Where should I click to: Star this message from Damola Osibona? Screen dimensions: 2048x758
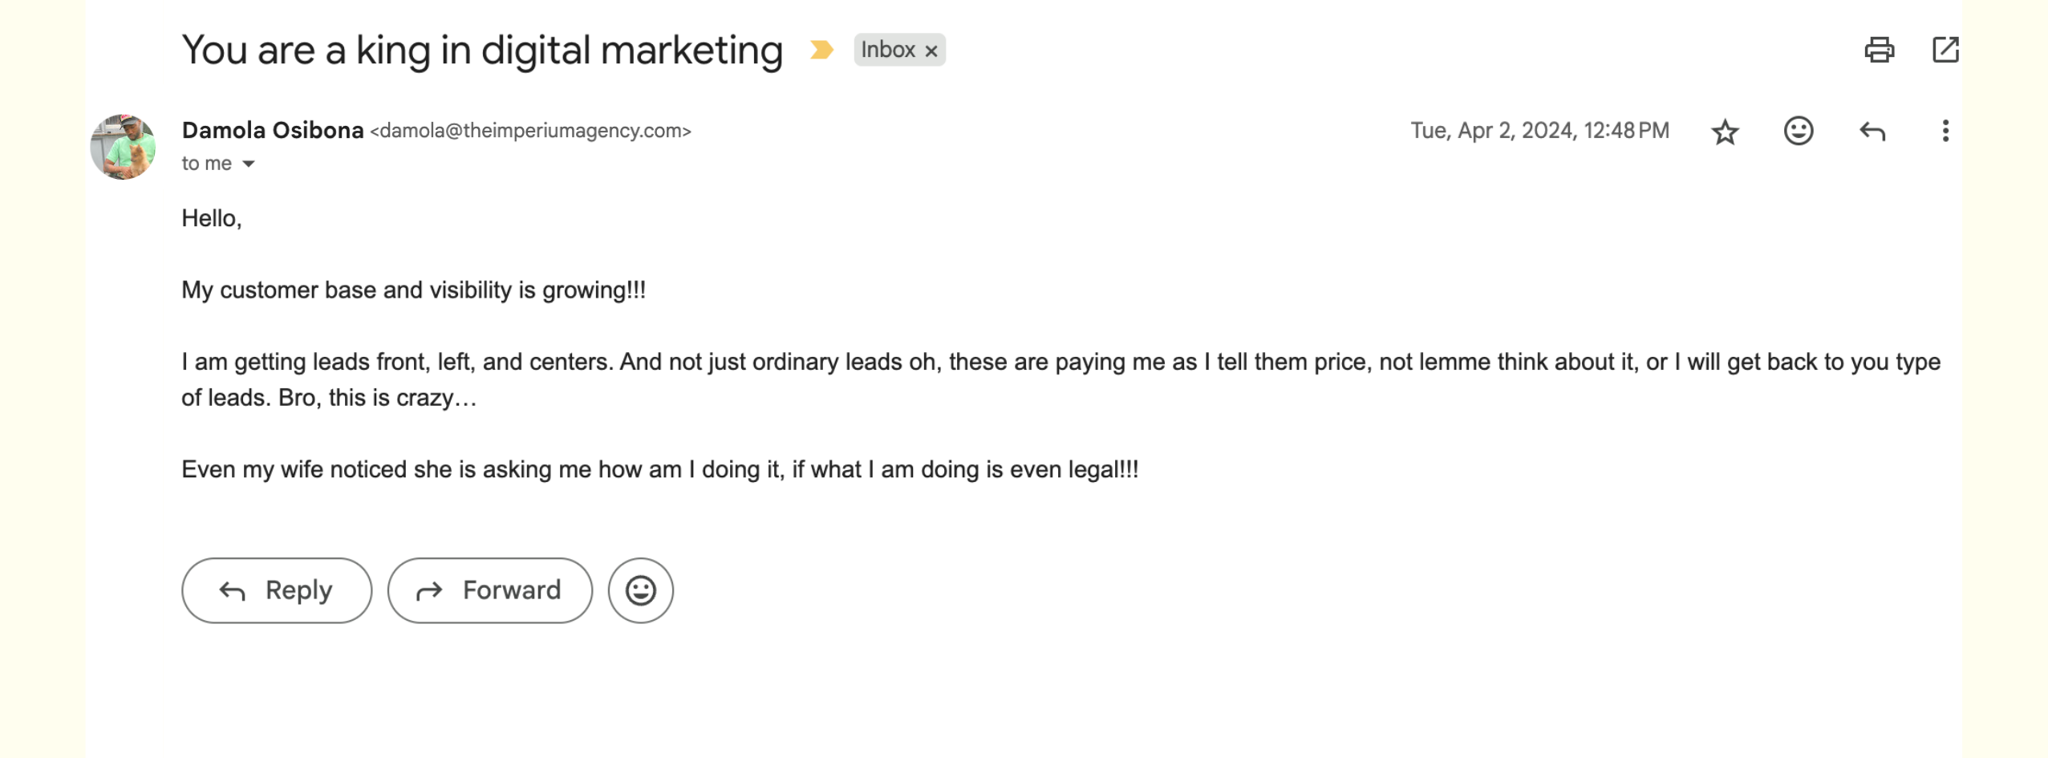point(1725,132)
